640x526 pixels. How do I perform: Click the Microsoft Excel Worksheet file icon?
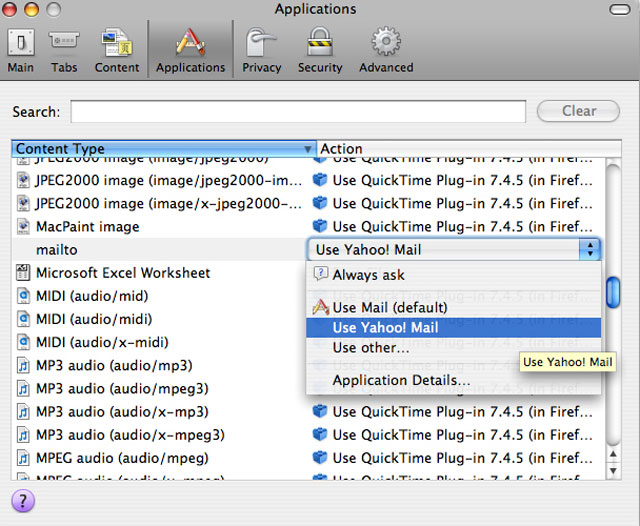pyautogui.click(x=23, y=273)
